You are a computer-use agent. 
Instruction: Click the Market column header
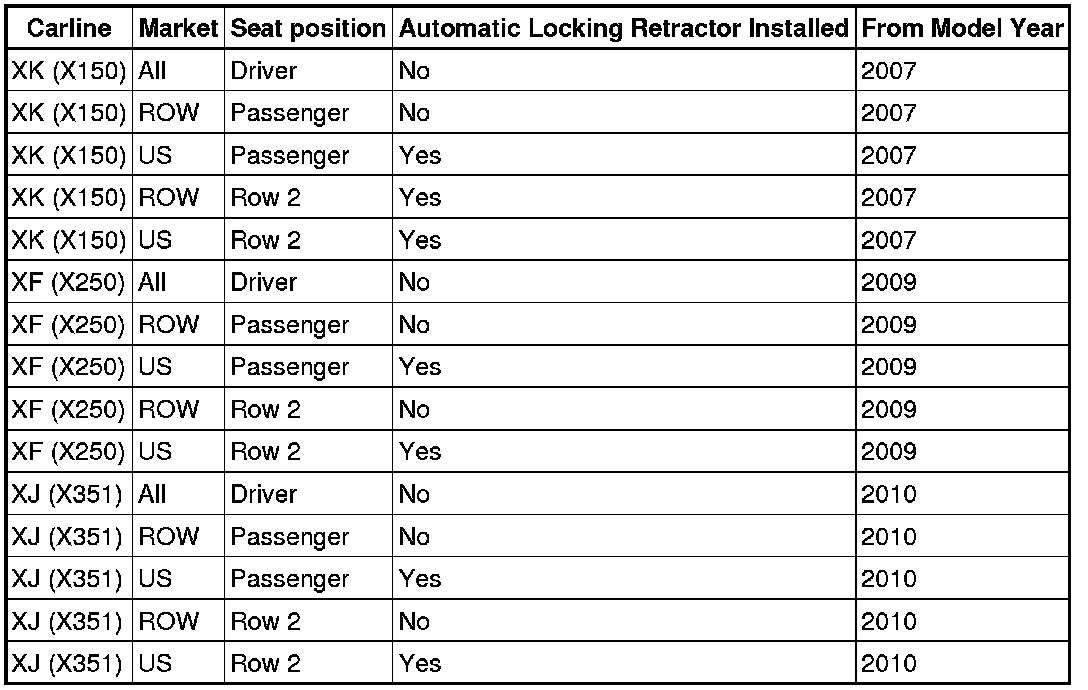178,28
